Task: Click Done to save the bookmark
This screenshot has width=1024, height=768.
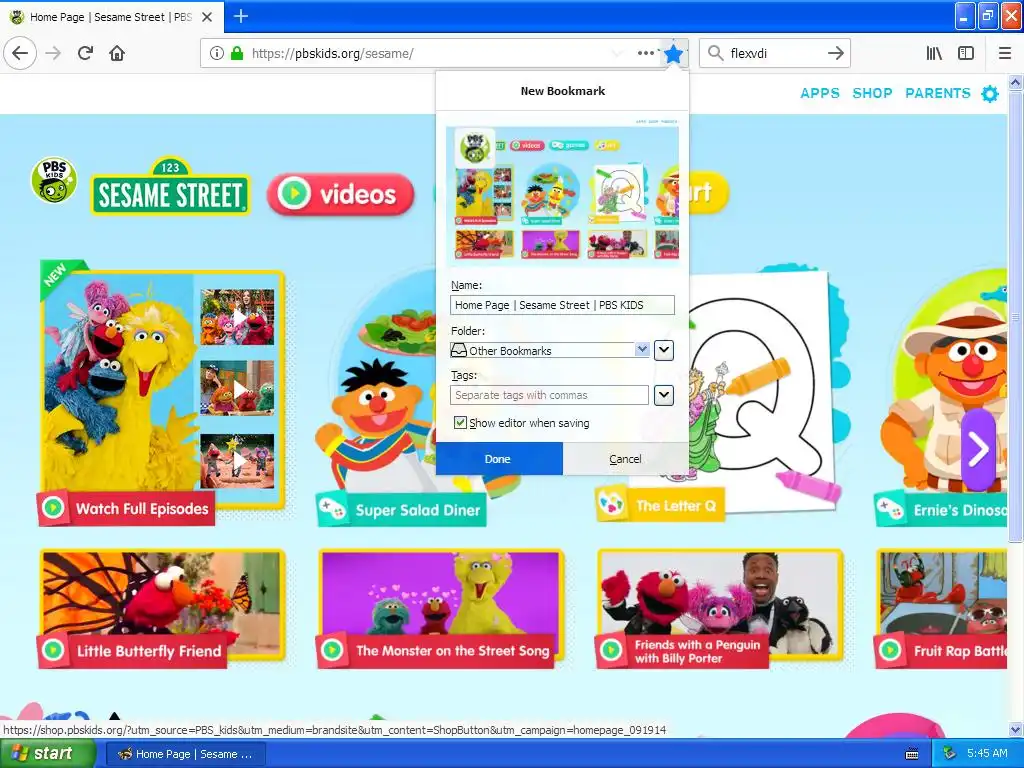Action: click(x=499, y=458)
